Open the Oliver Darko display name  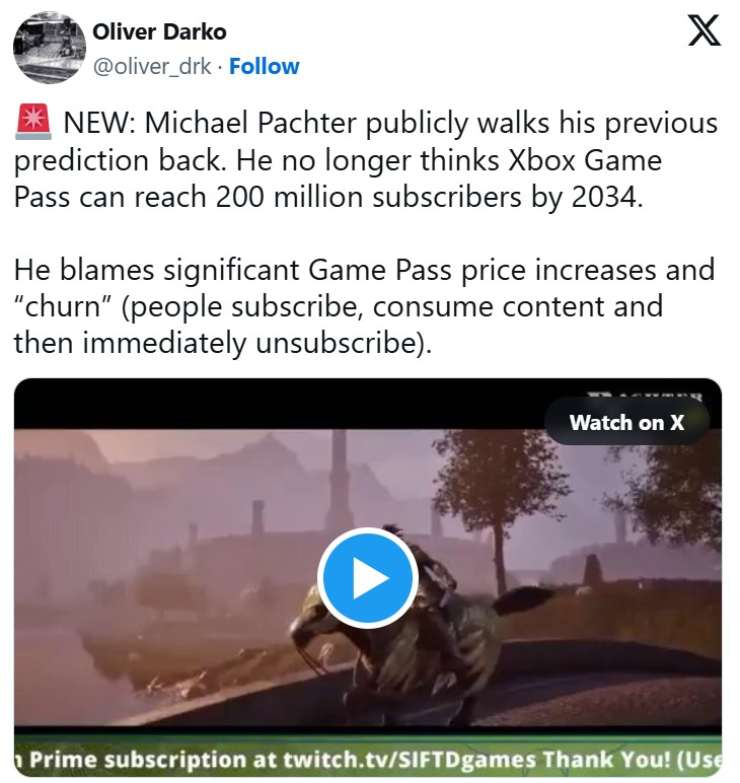tap(159, 32)
